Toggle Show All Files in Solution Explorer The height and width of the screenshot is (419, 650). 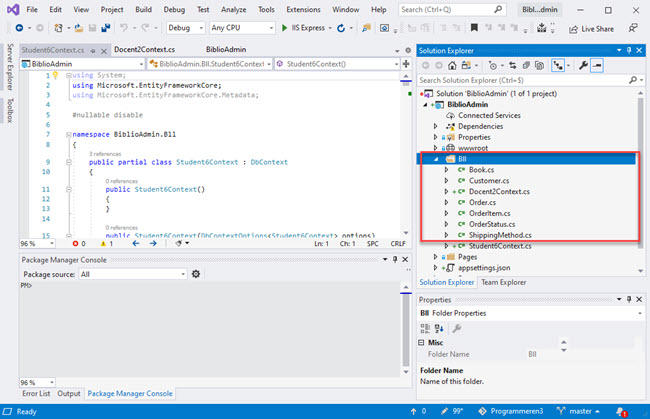click(539, 65)
